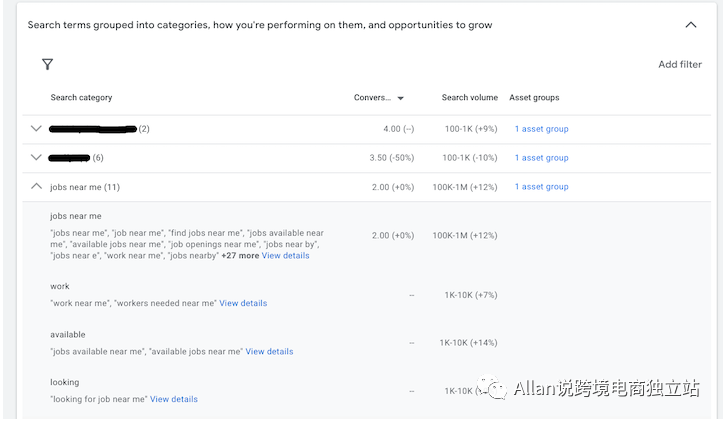The width and height of the screenshot is (723, 421).
Task: Open asset group link for jobs near me
Action: (x=541, y=187)
